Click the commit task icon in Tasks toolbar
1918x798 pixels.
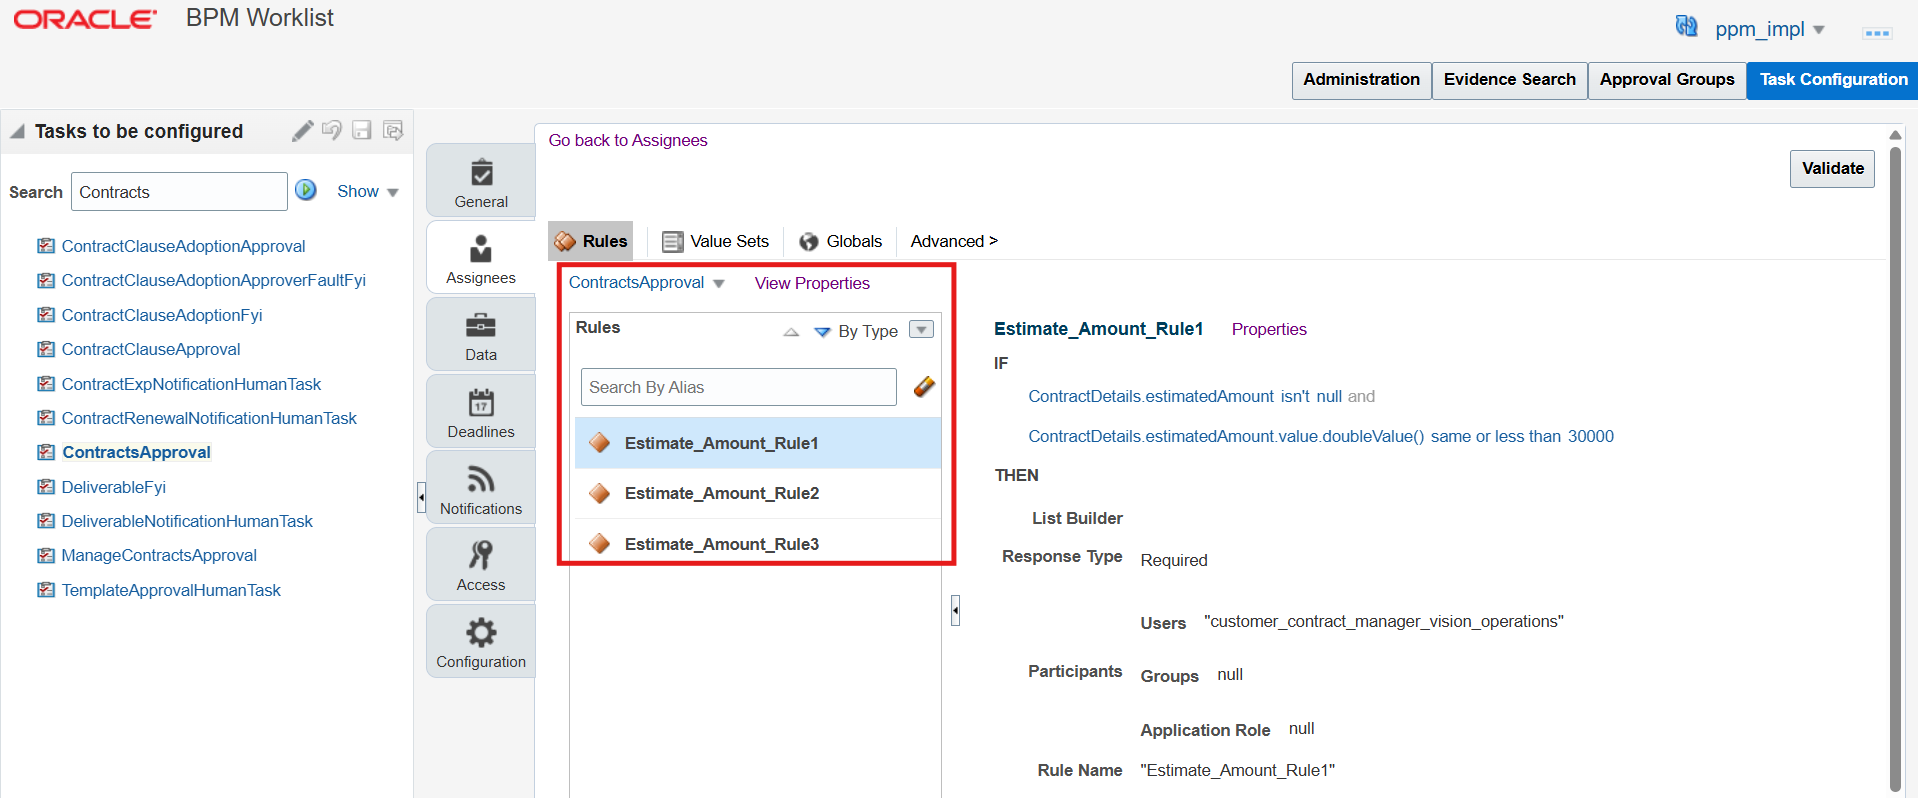point(393,131)
